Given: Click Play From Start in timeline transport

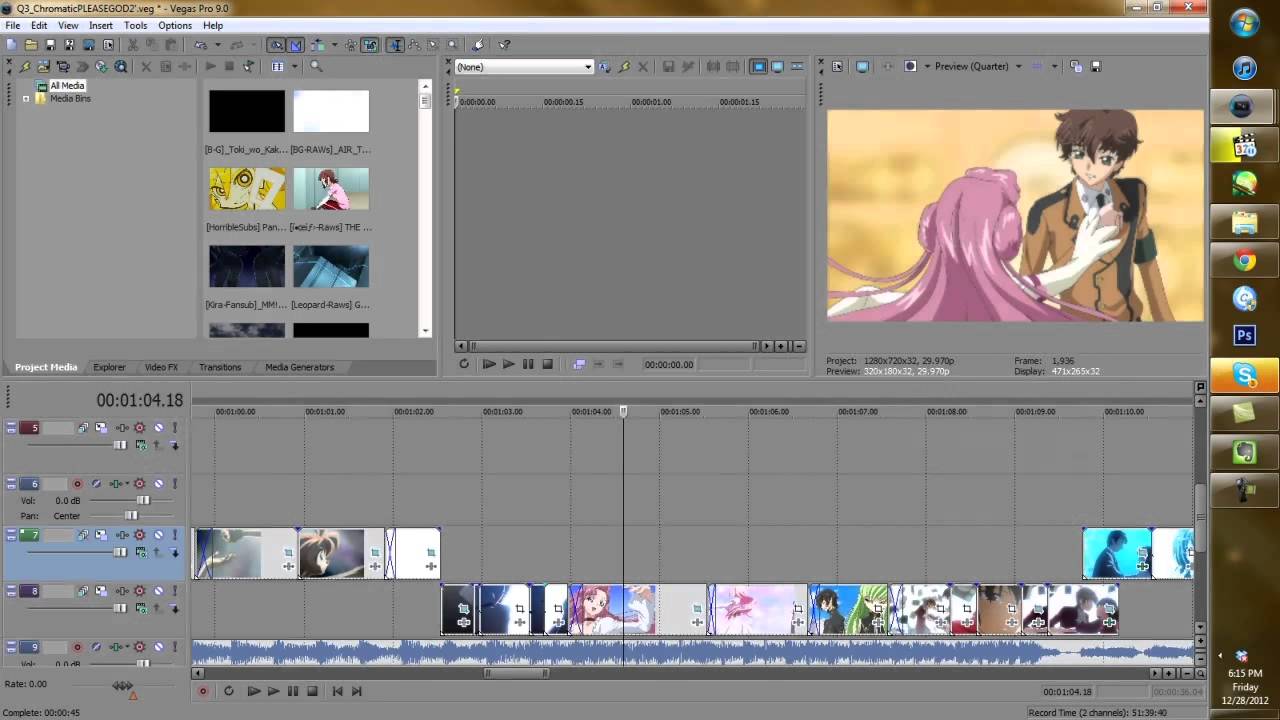Looking at the screenshot, I should tap(253, 691).
